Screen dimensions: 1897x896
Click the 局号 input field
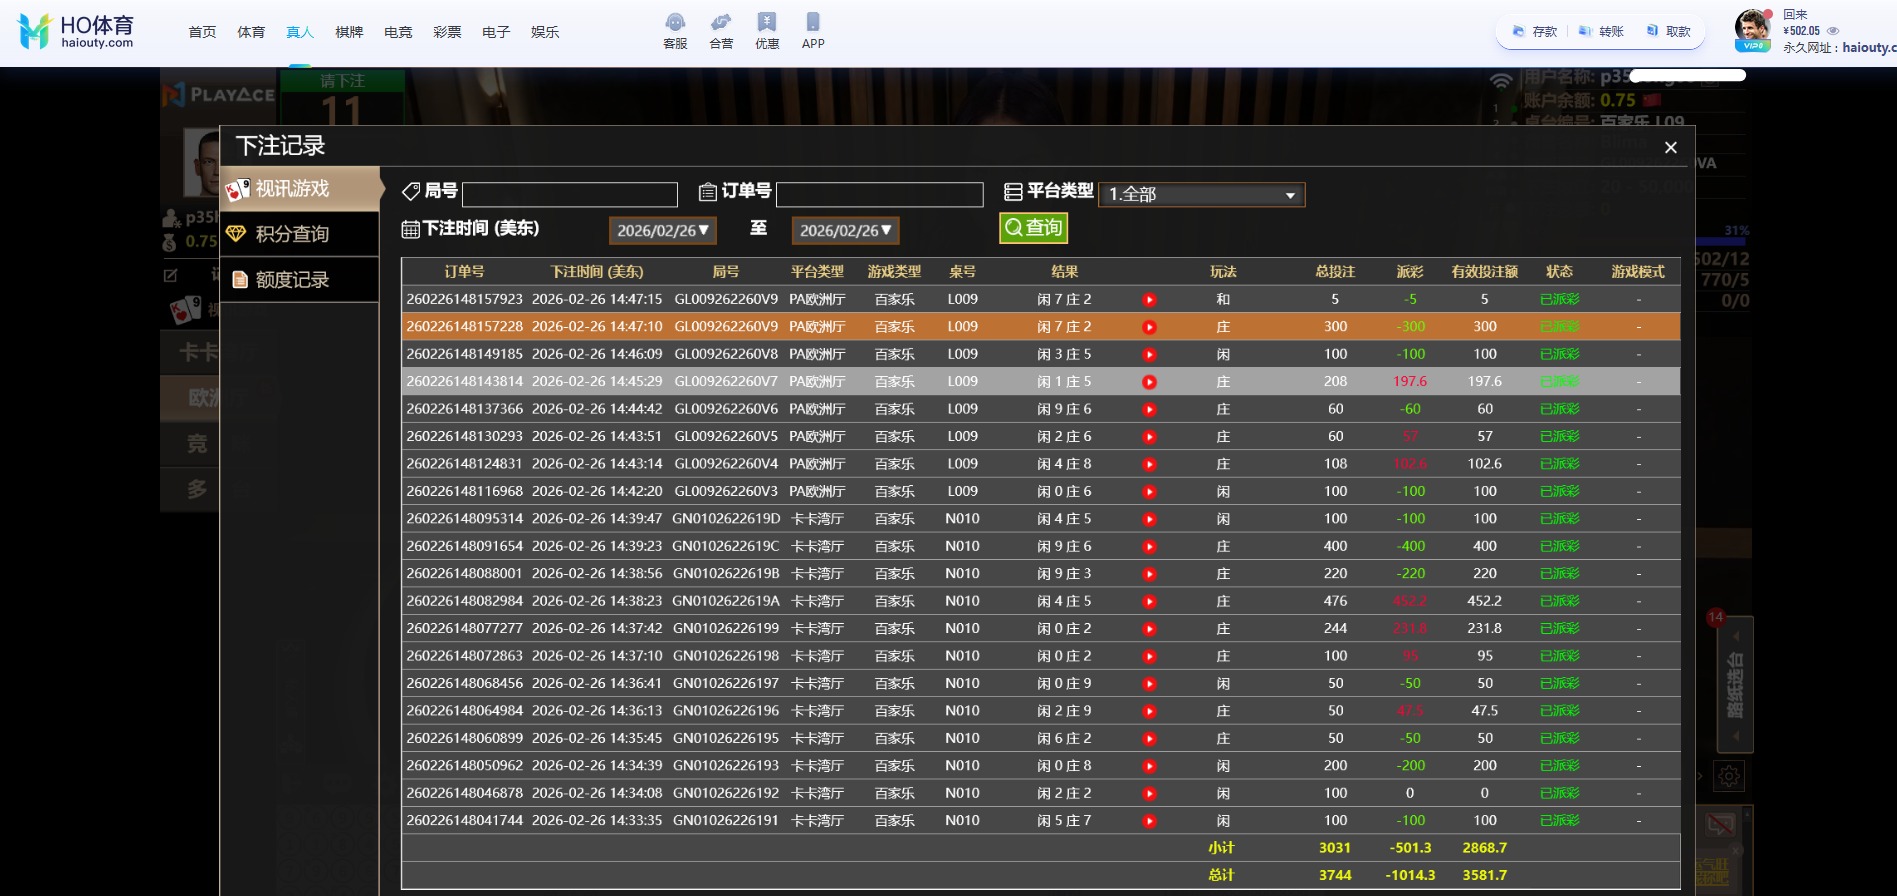tap(570, 194)
